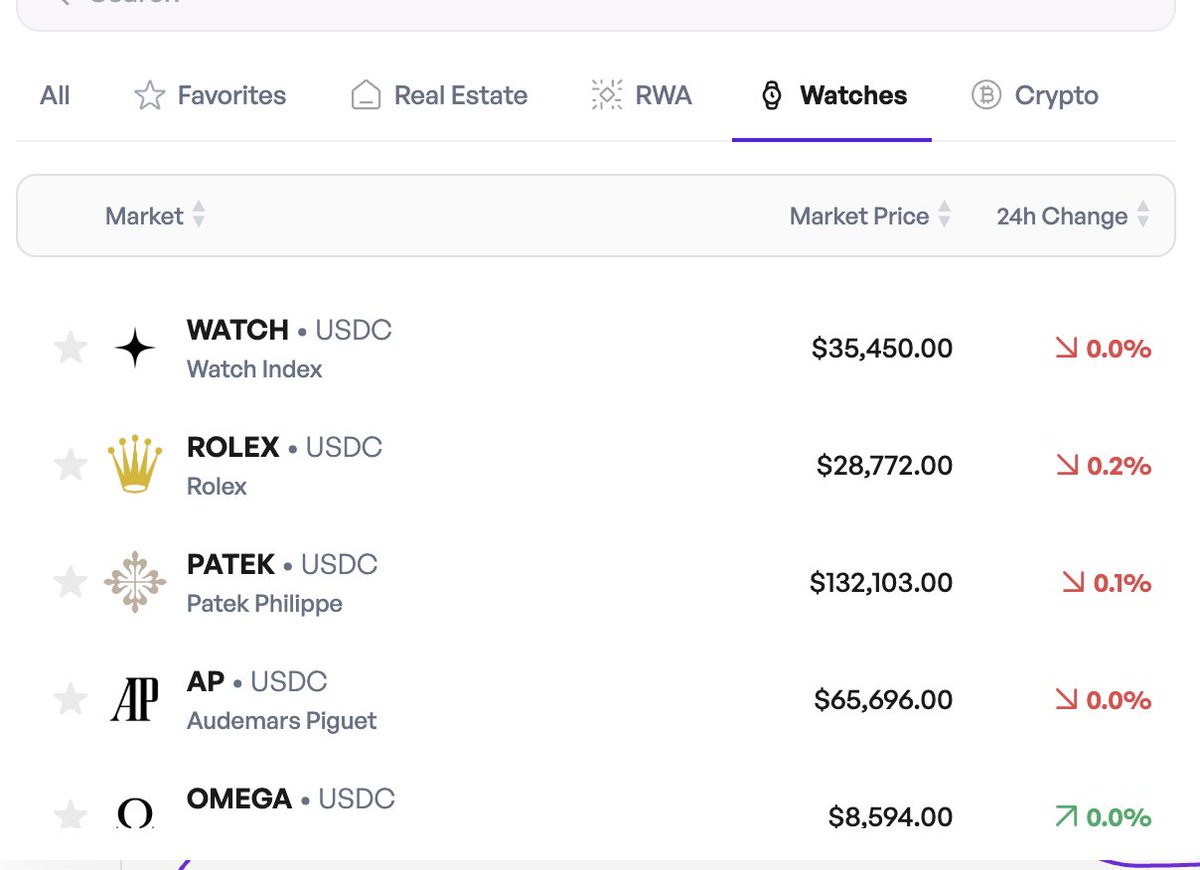Mark AP Audemars Piguet as favorite
The height and width of the screenshot is (870, 1200).
tap(70, 700)
